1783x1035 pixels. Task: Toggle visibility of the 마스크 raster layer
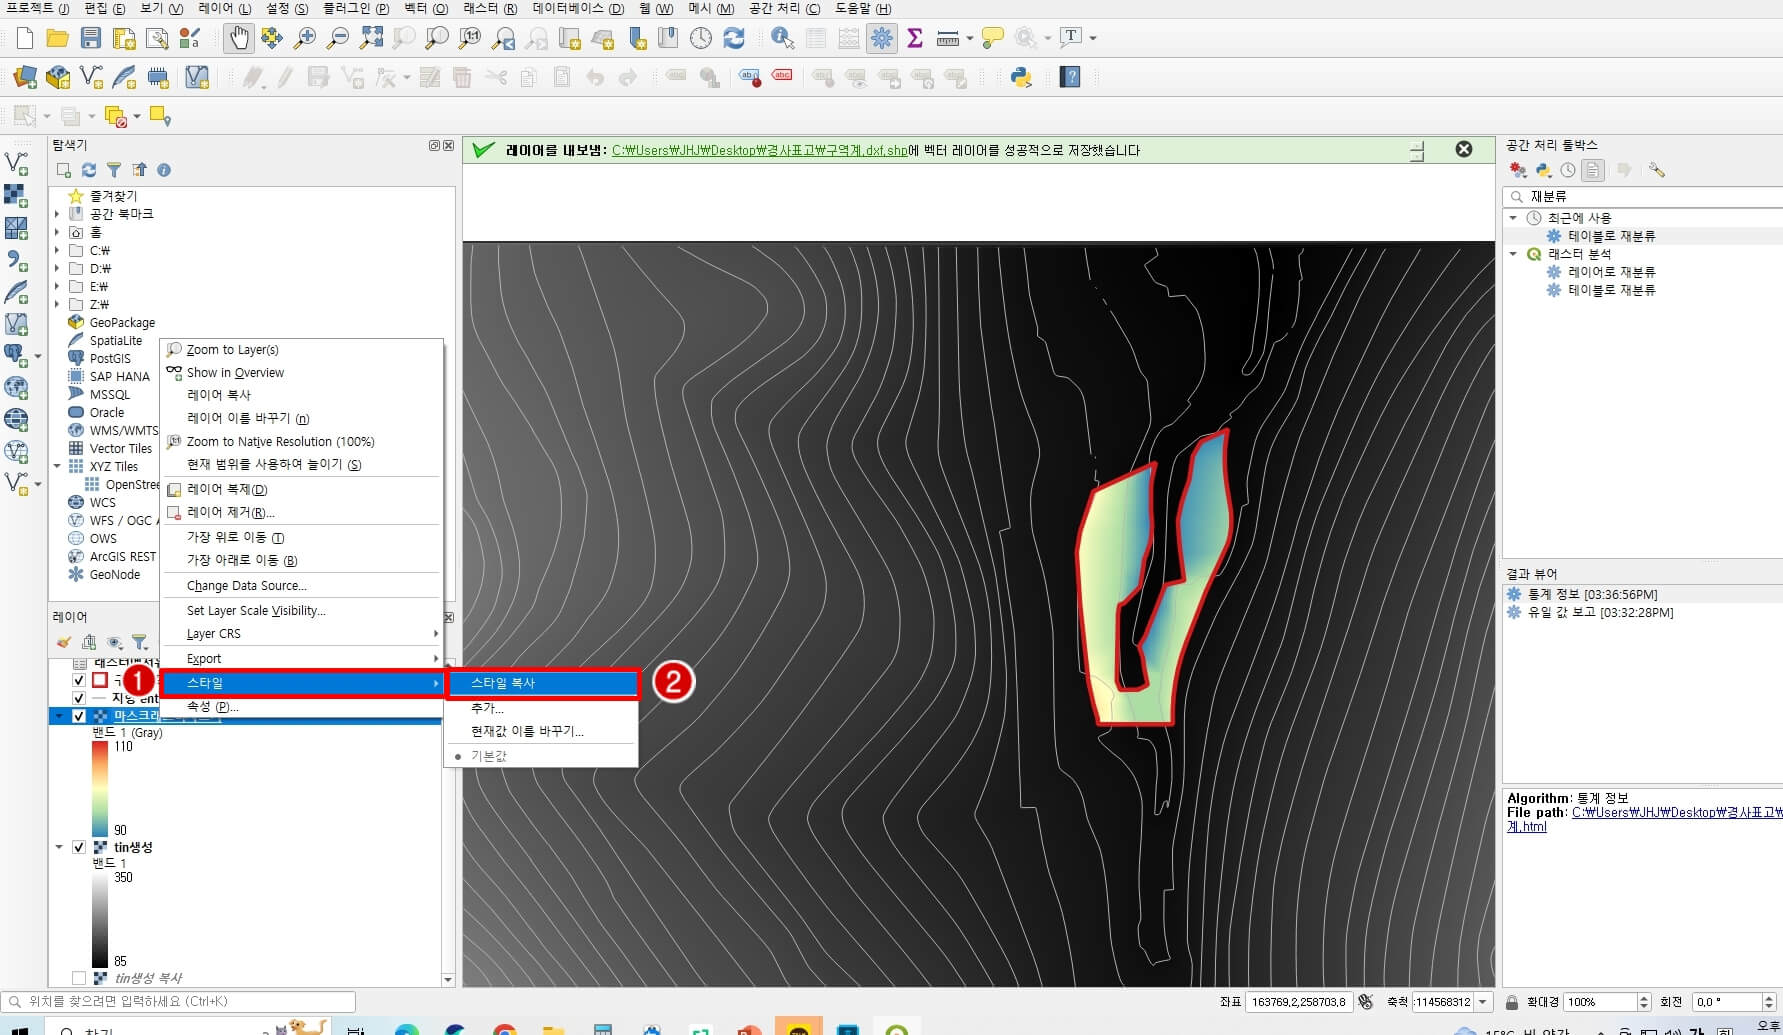coord(79,716)
